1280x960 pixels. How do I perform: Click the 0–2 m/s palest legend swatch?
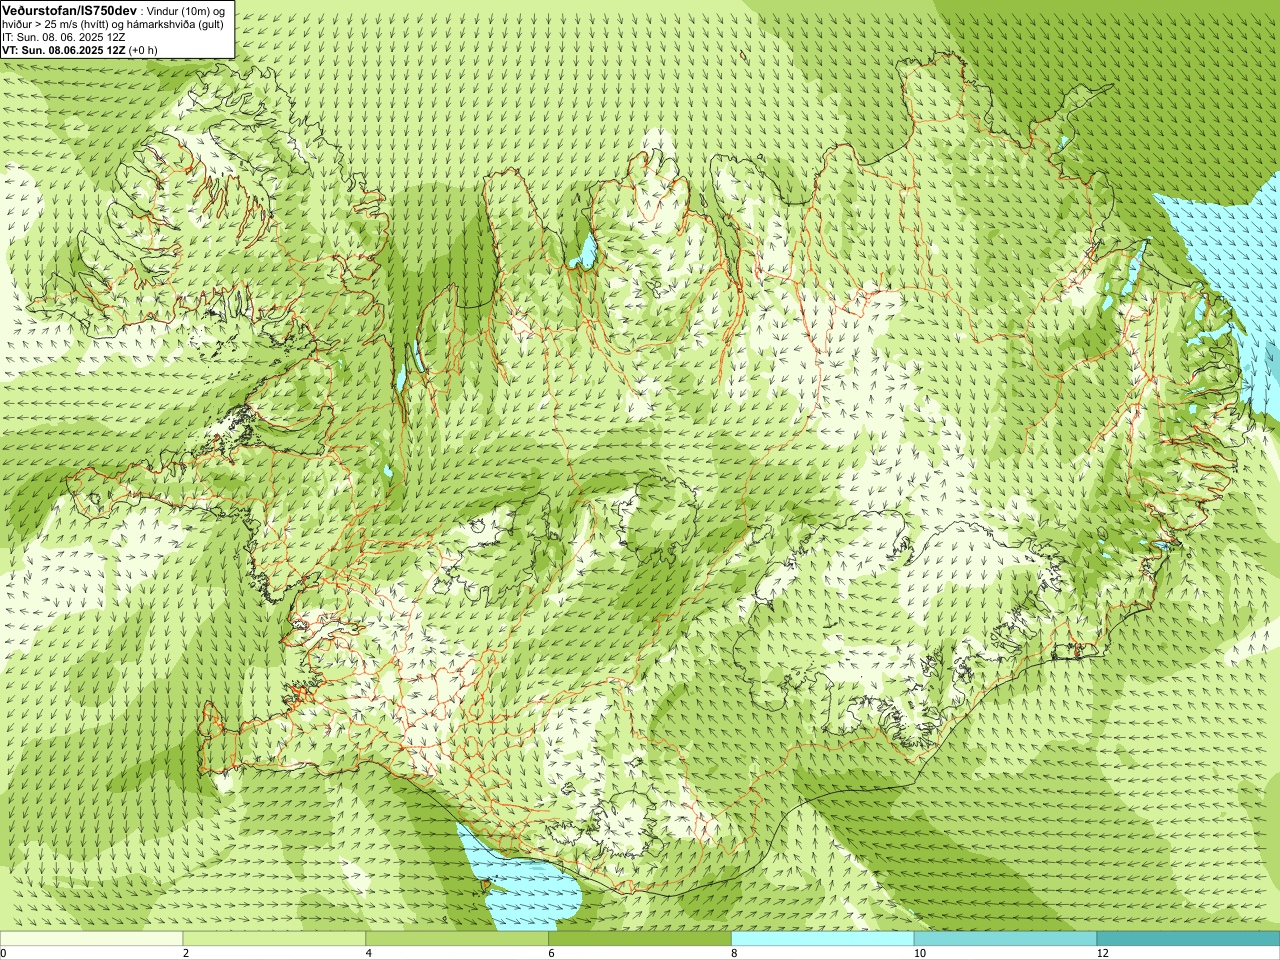point(91,939)
